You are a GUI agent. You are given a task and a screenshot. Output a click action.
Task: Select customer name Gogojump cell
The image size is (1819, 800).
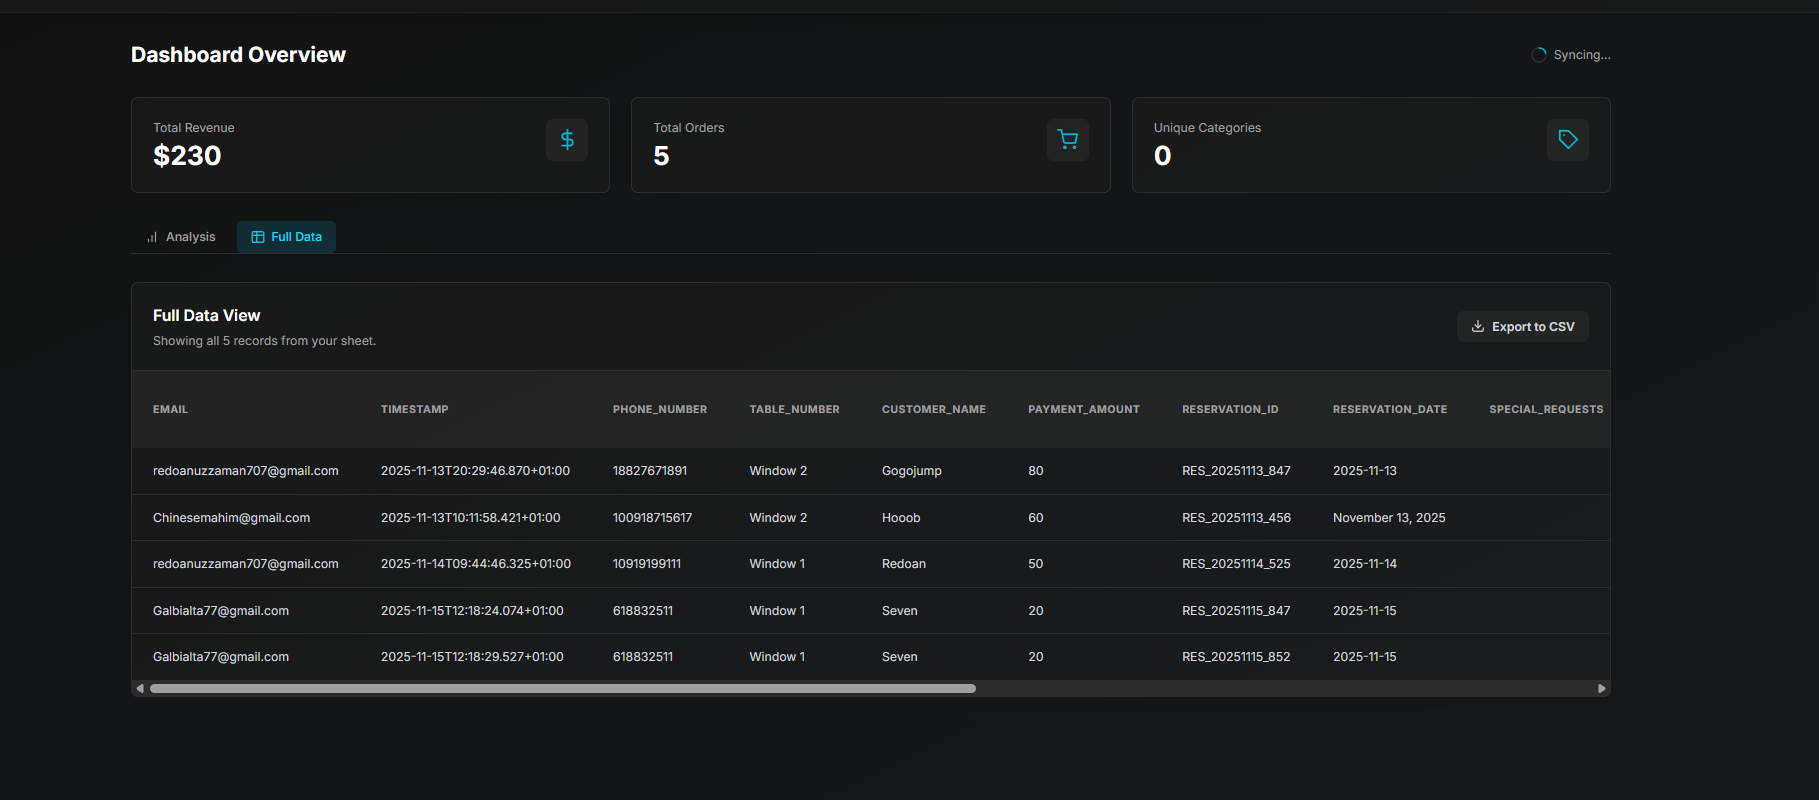pos(911,471)
